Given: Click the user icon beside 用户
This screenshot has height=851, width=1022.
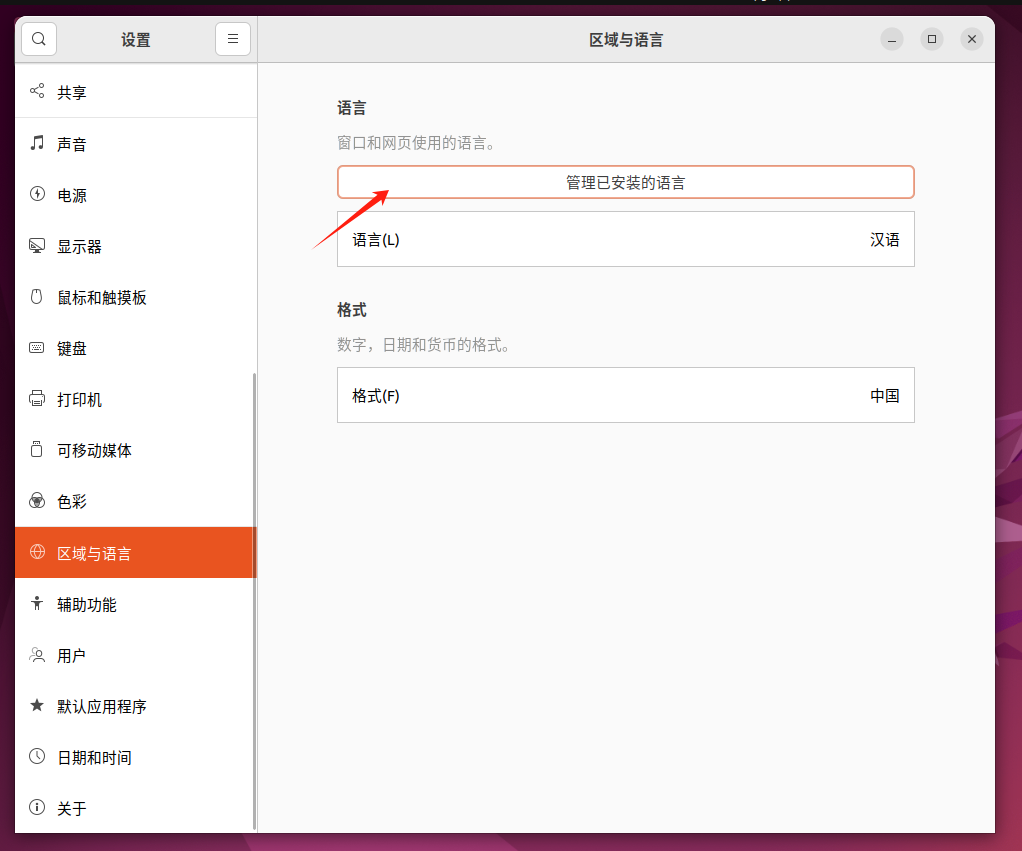Looking at the screenshot, I should (37, 655).
